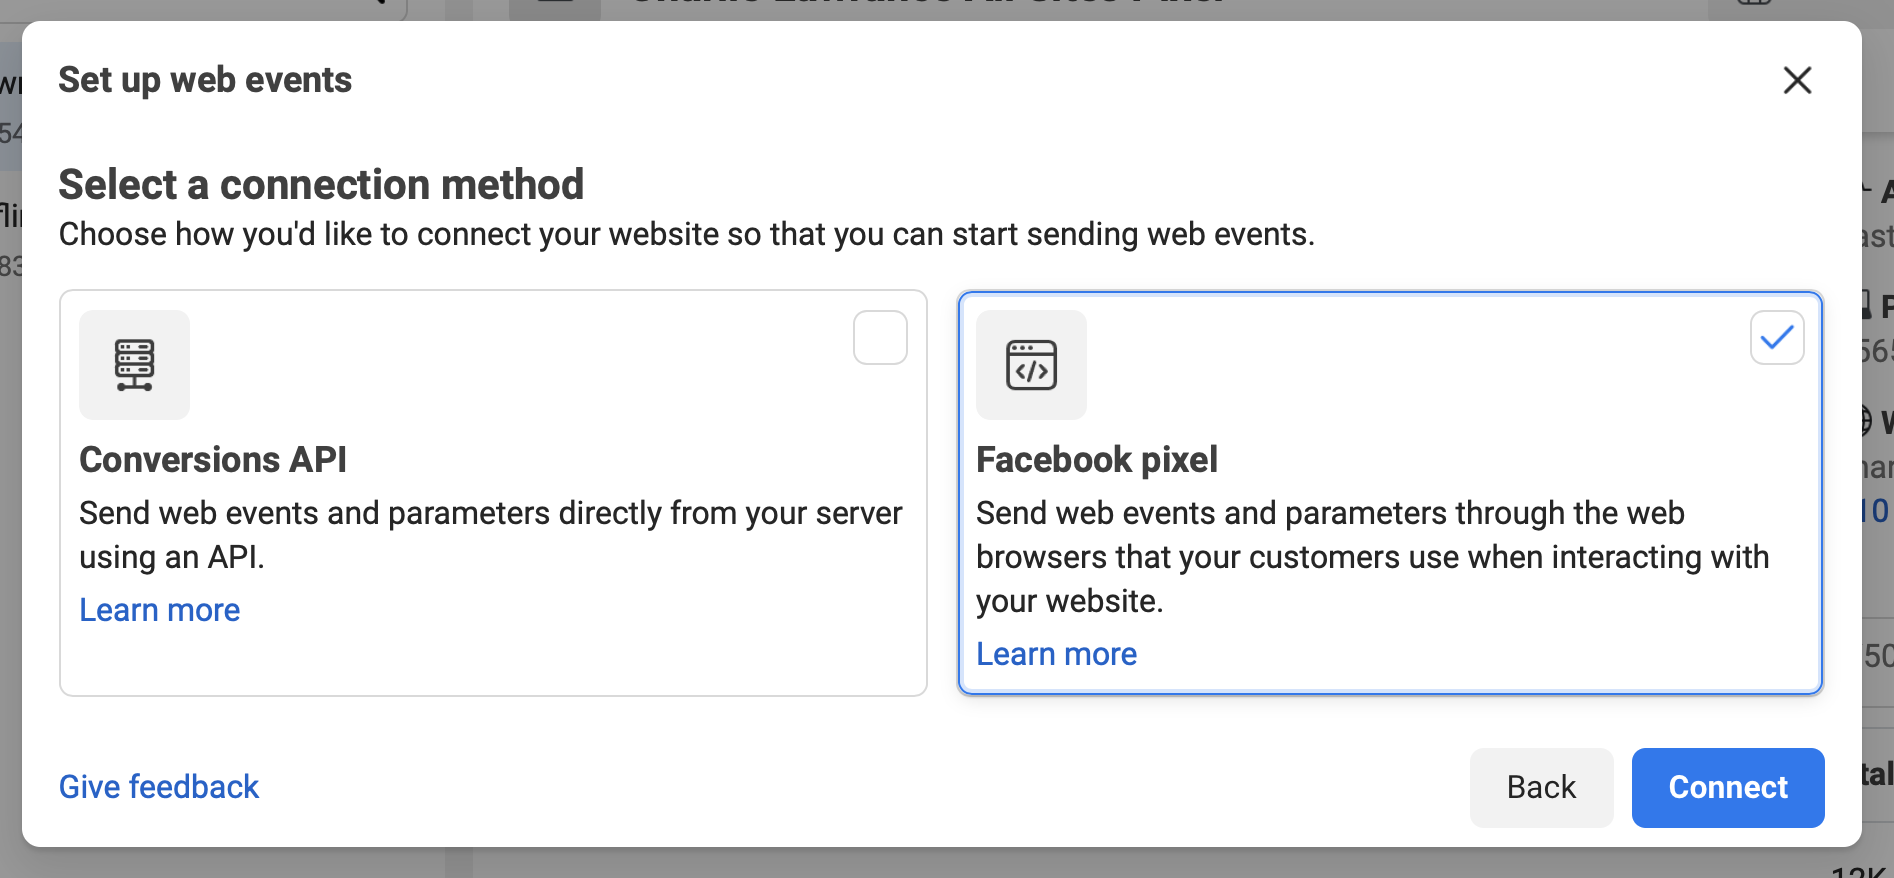Click the magnifying glass visible above the dialog
This screenshot has height=878, width=1894.
tap(383, 6)
